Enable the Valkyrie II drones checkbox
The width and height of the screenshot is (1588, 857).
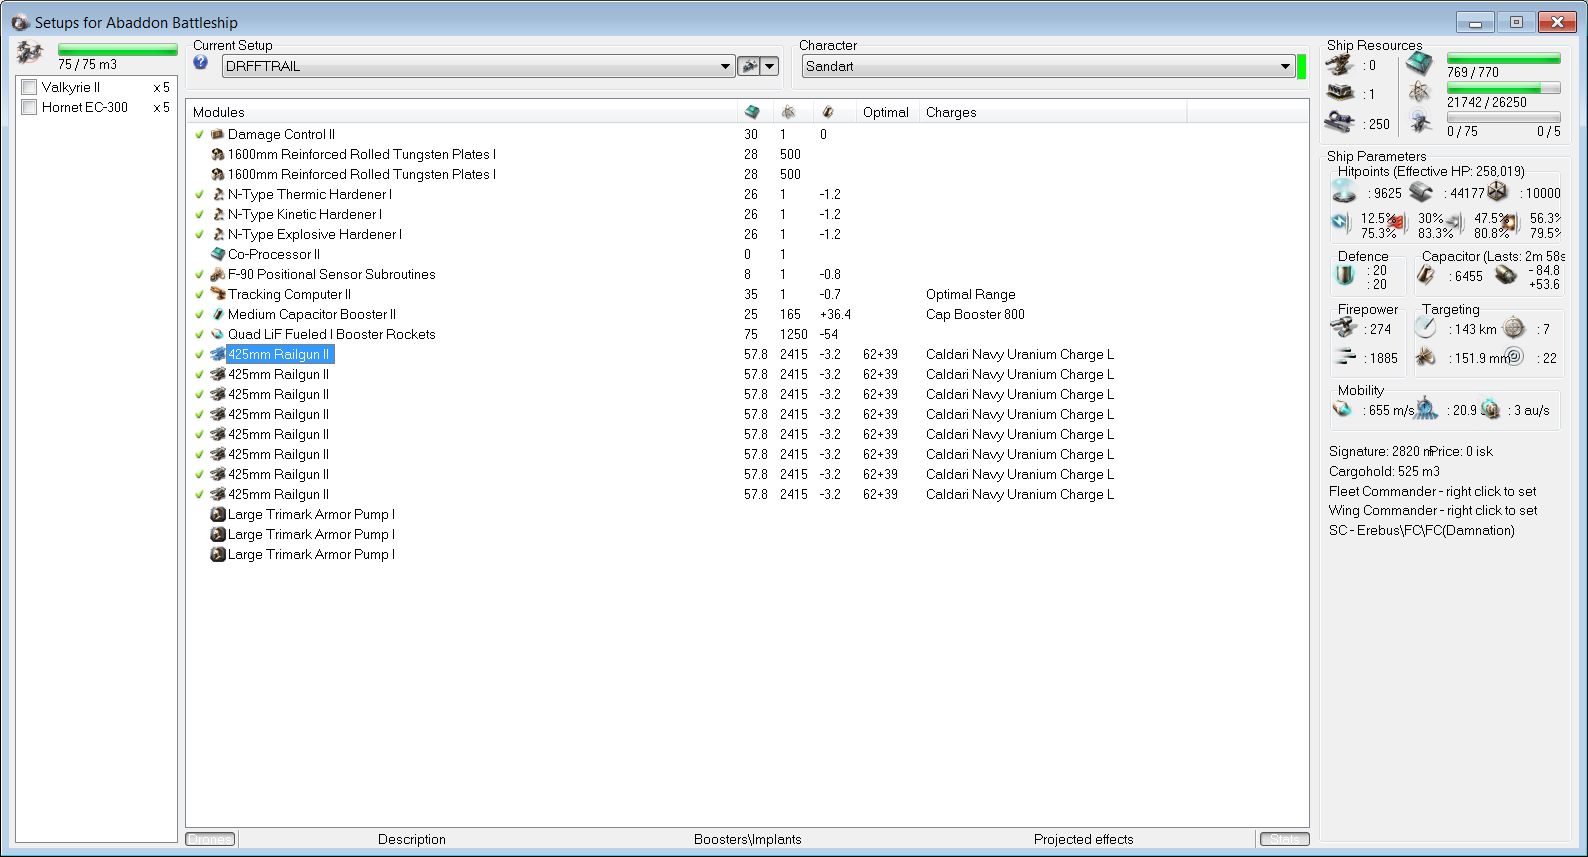(x=29, y=87)
